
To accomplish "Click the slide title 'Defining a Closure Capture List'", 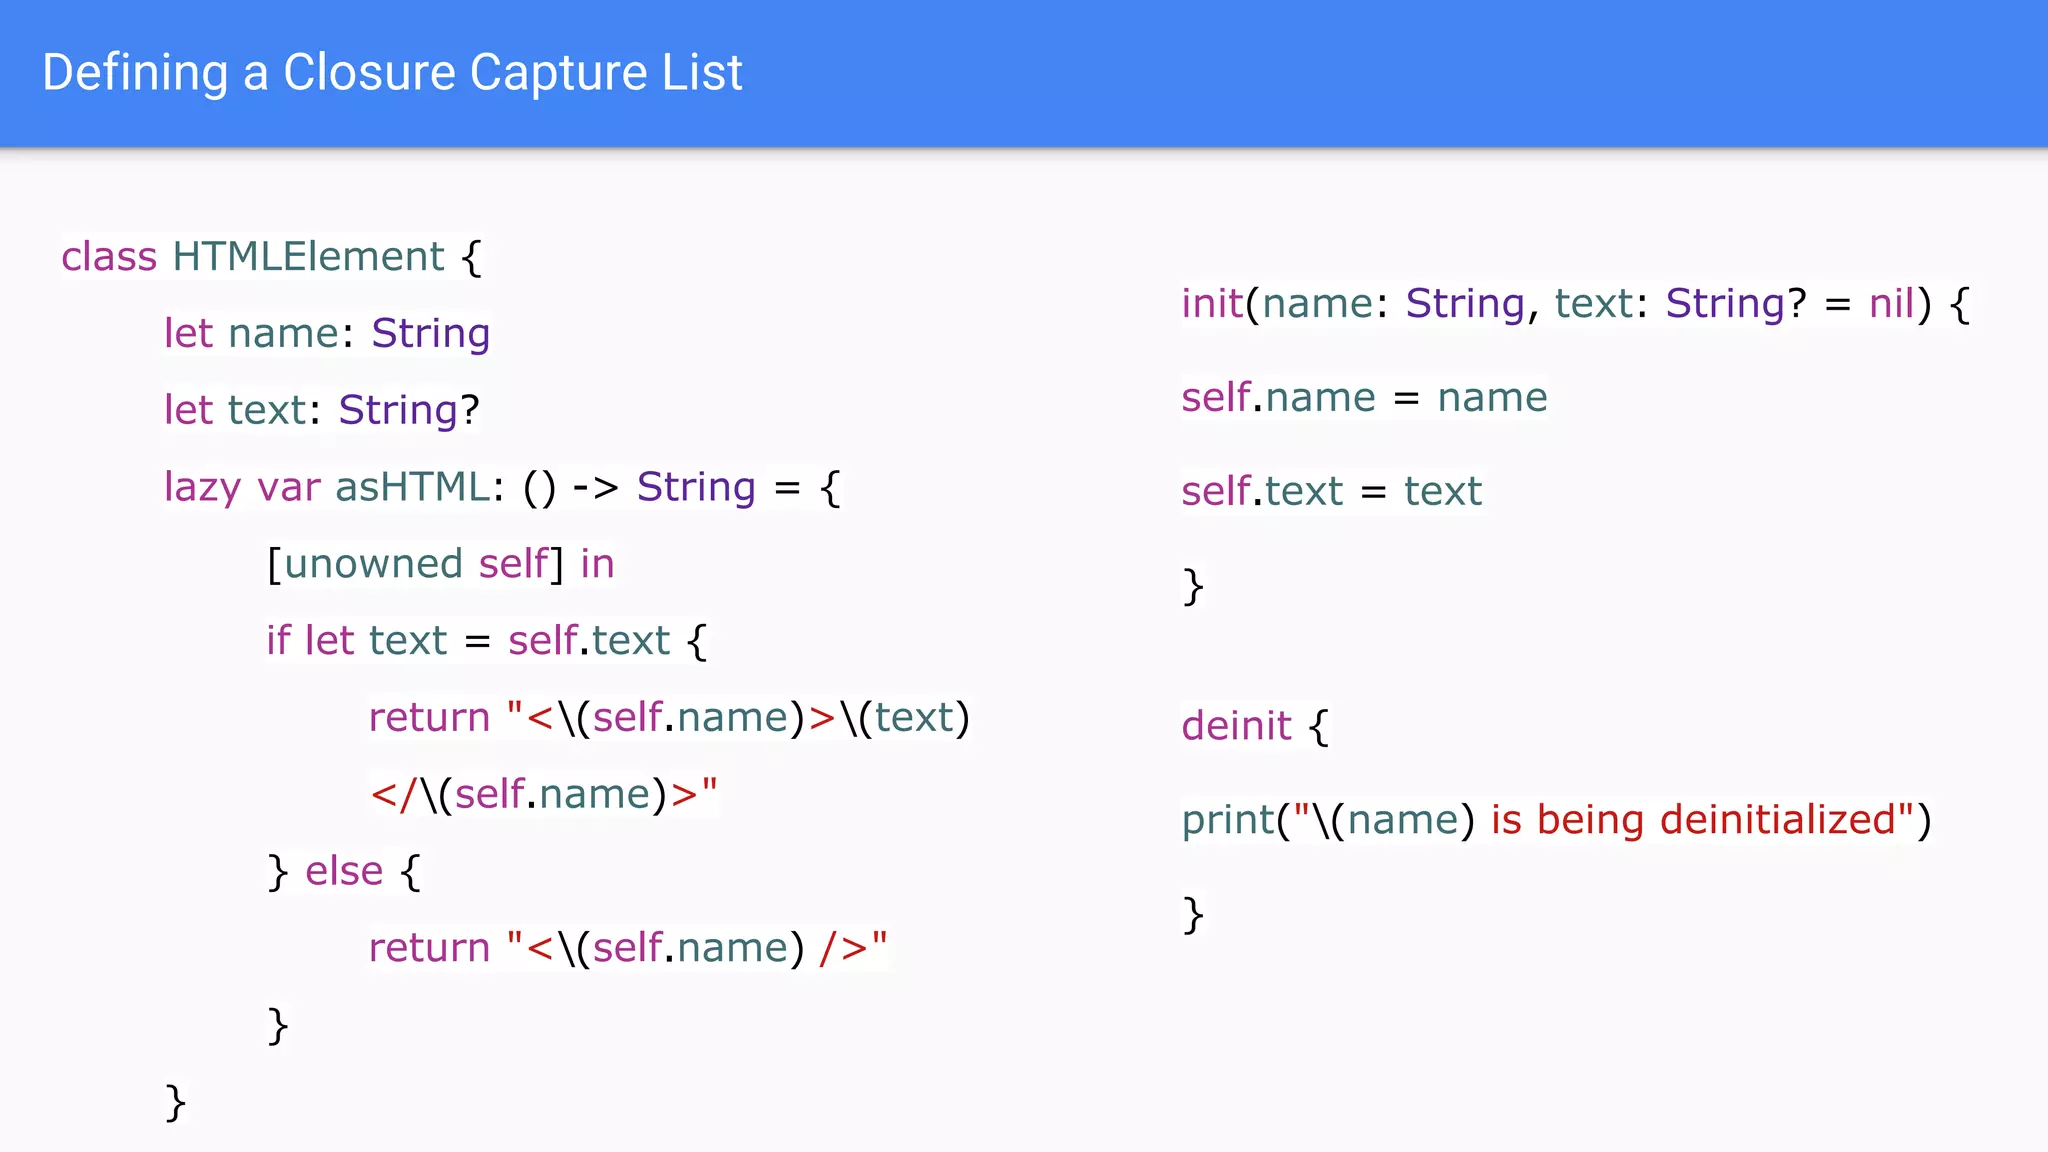I will (x=392, y=73).
